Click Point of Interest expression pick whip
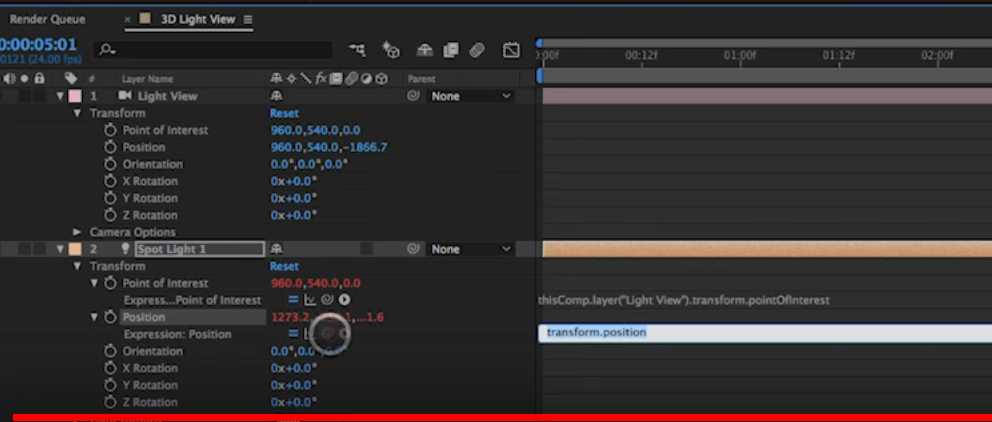 click(x=327, y=300)
